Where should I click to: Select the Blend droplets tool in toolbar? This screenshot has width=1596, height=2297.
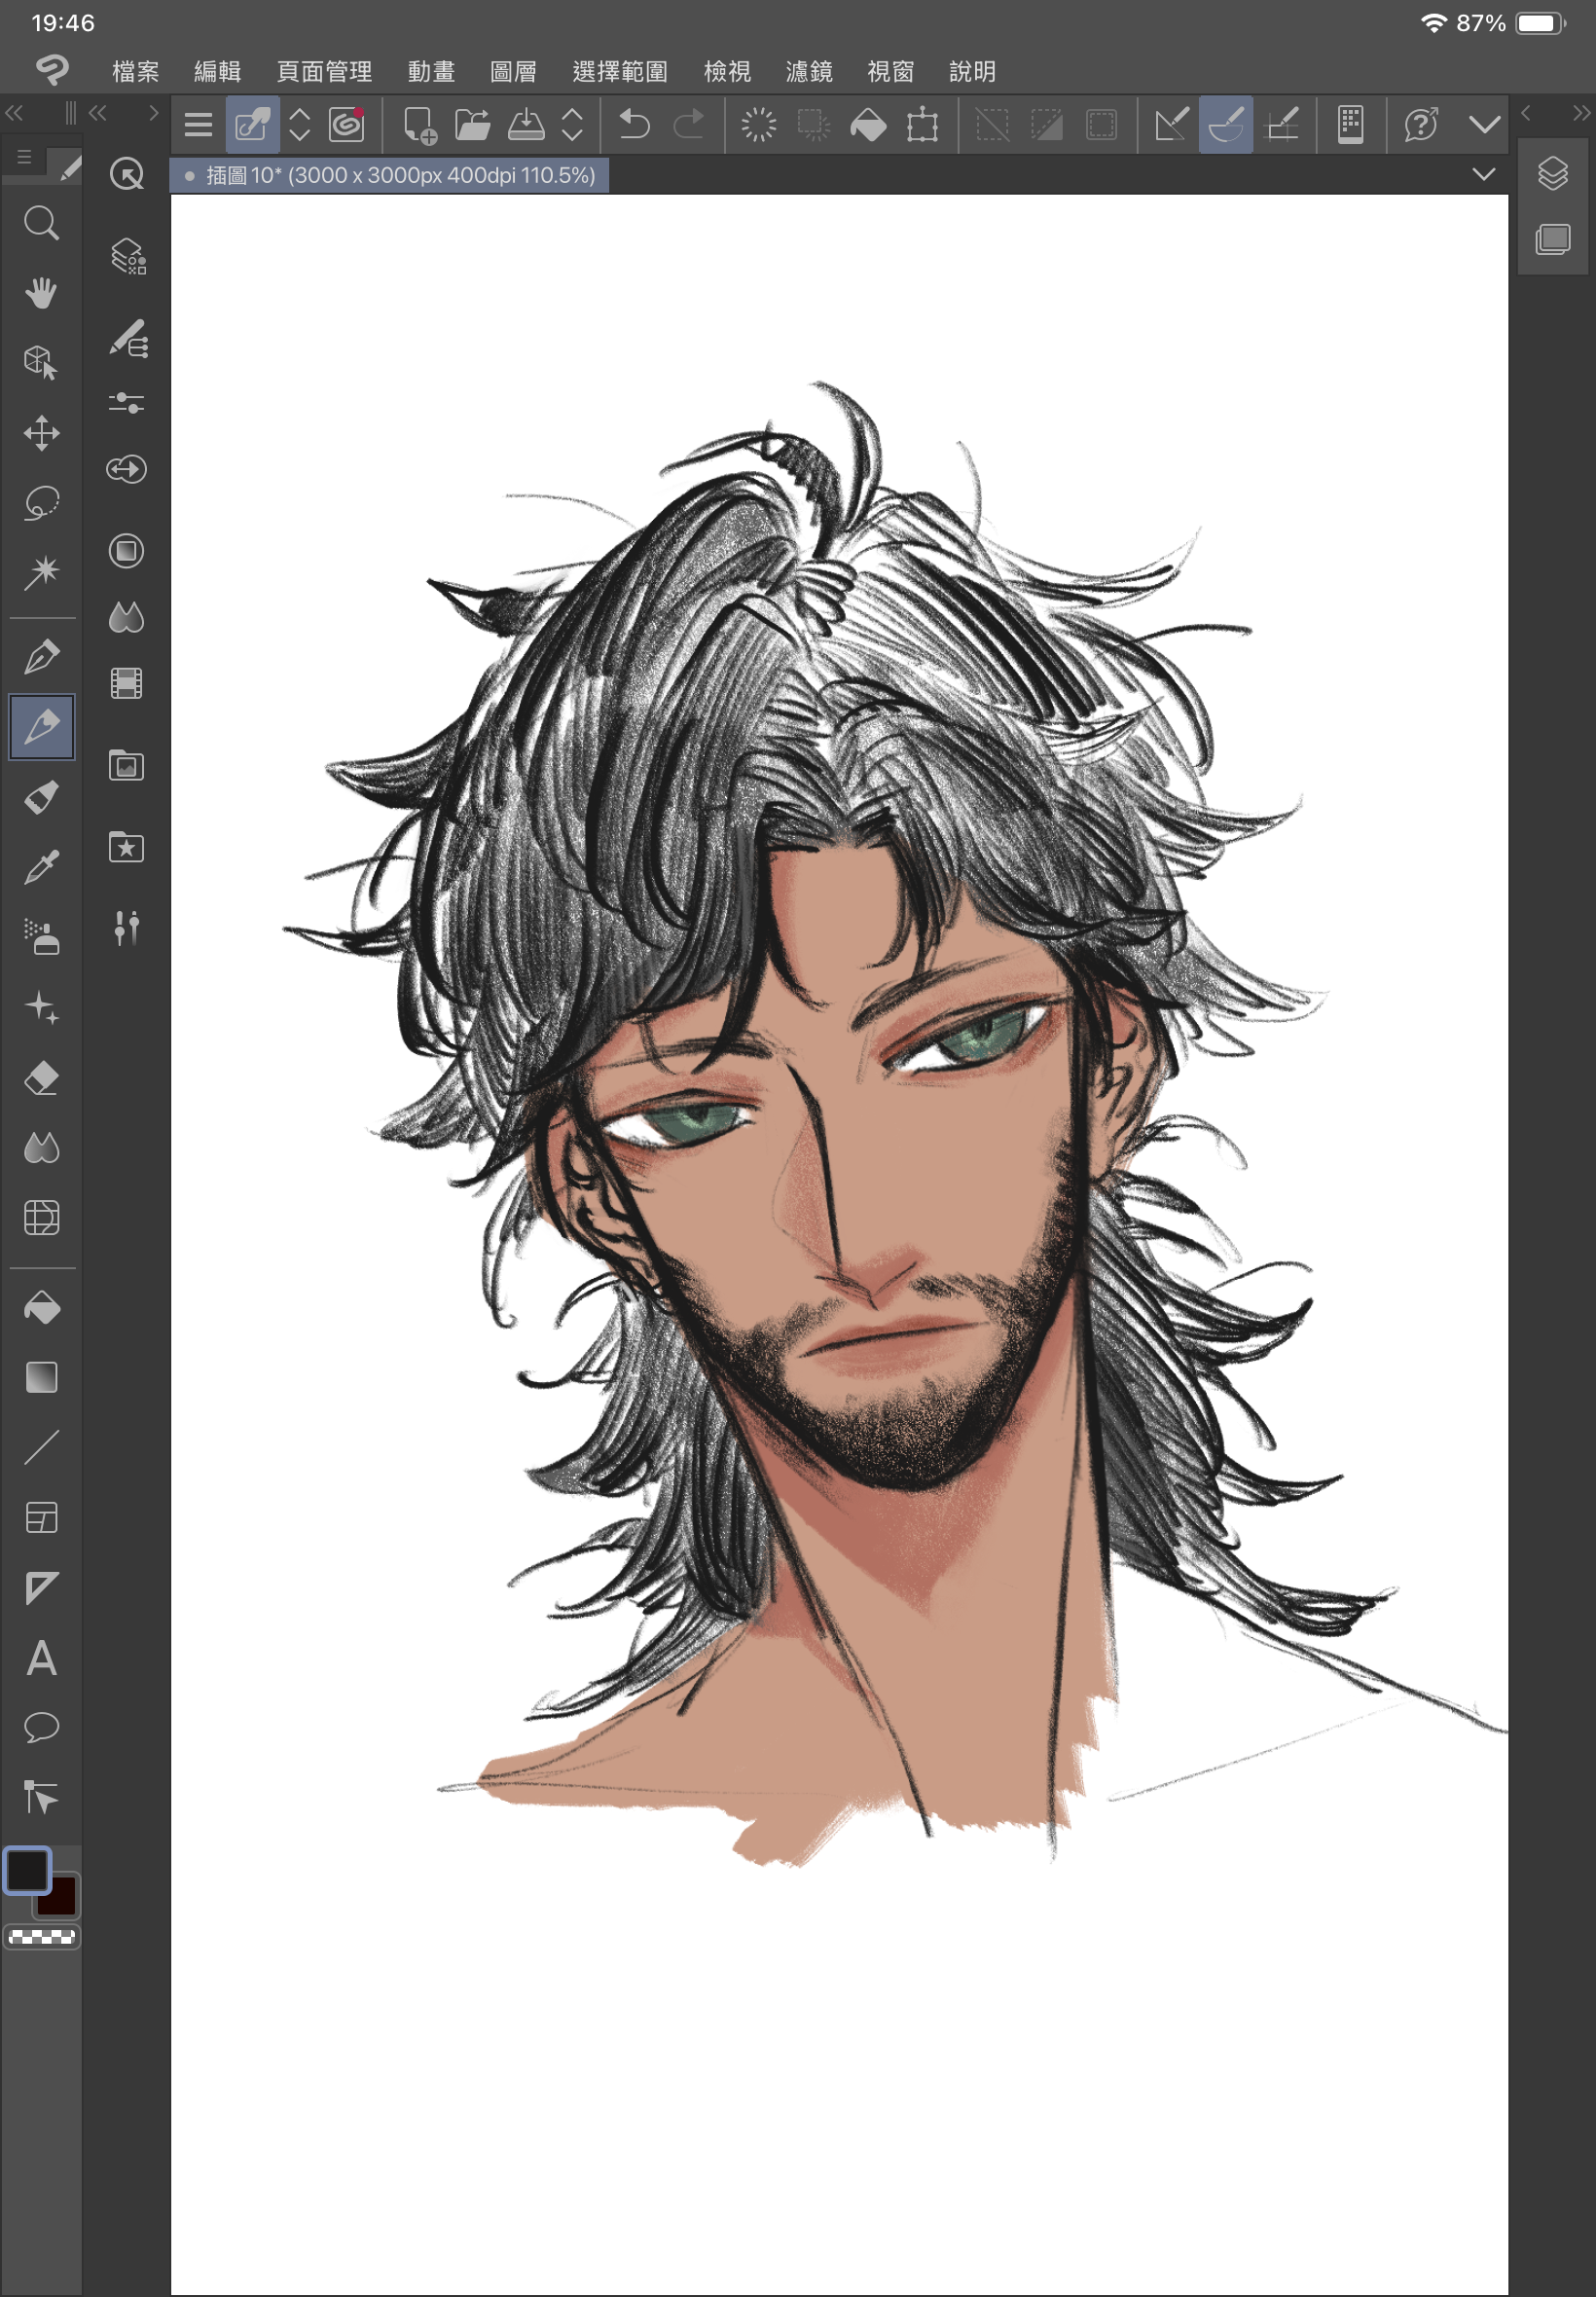(41, 1148)
